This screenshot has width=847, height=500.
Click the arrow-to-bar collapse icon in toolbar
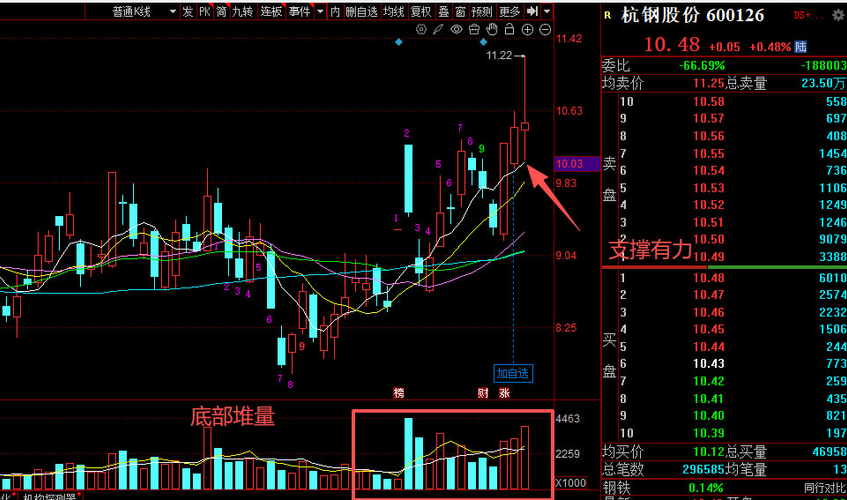(532, 11)
